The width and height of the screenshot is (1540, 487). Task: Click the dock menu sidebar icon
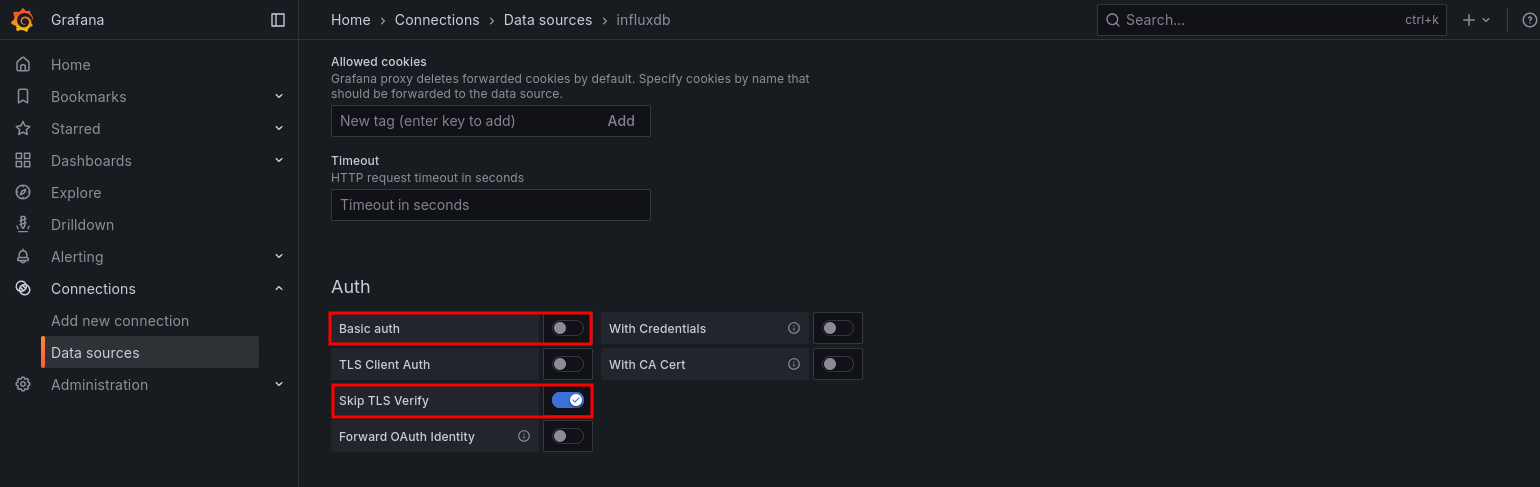pos(278,20)
